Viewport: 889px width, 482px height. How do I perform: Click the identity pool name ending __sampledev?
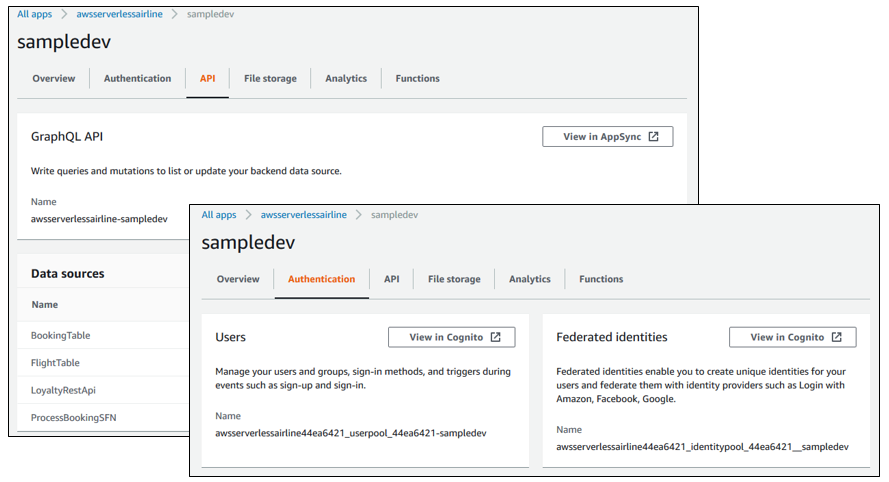click(x=702, y=447)
